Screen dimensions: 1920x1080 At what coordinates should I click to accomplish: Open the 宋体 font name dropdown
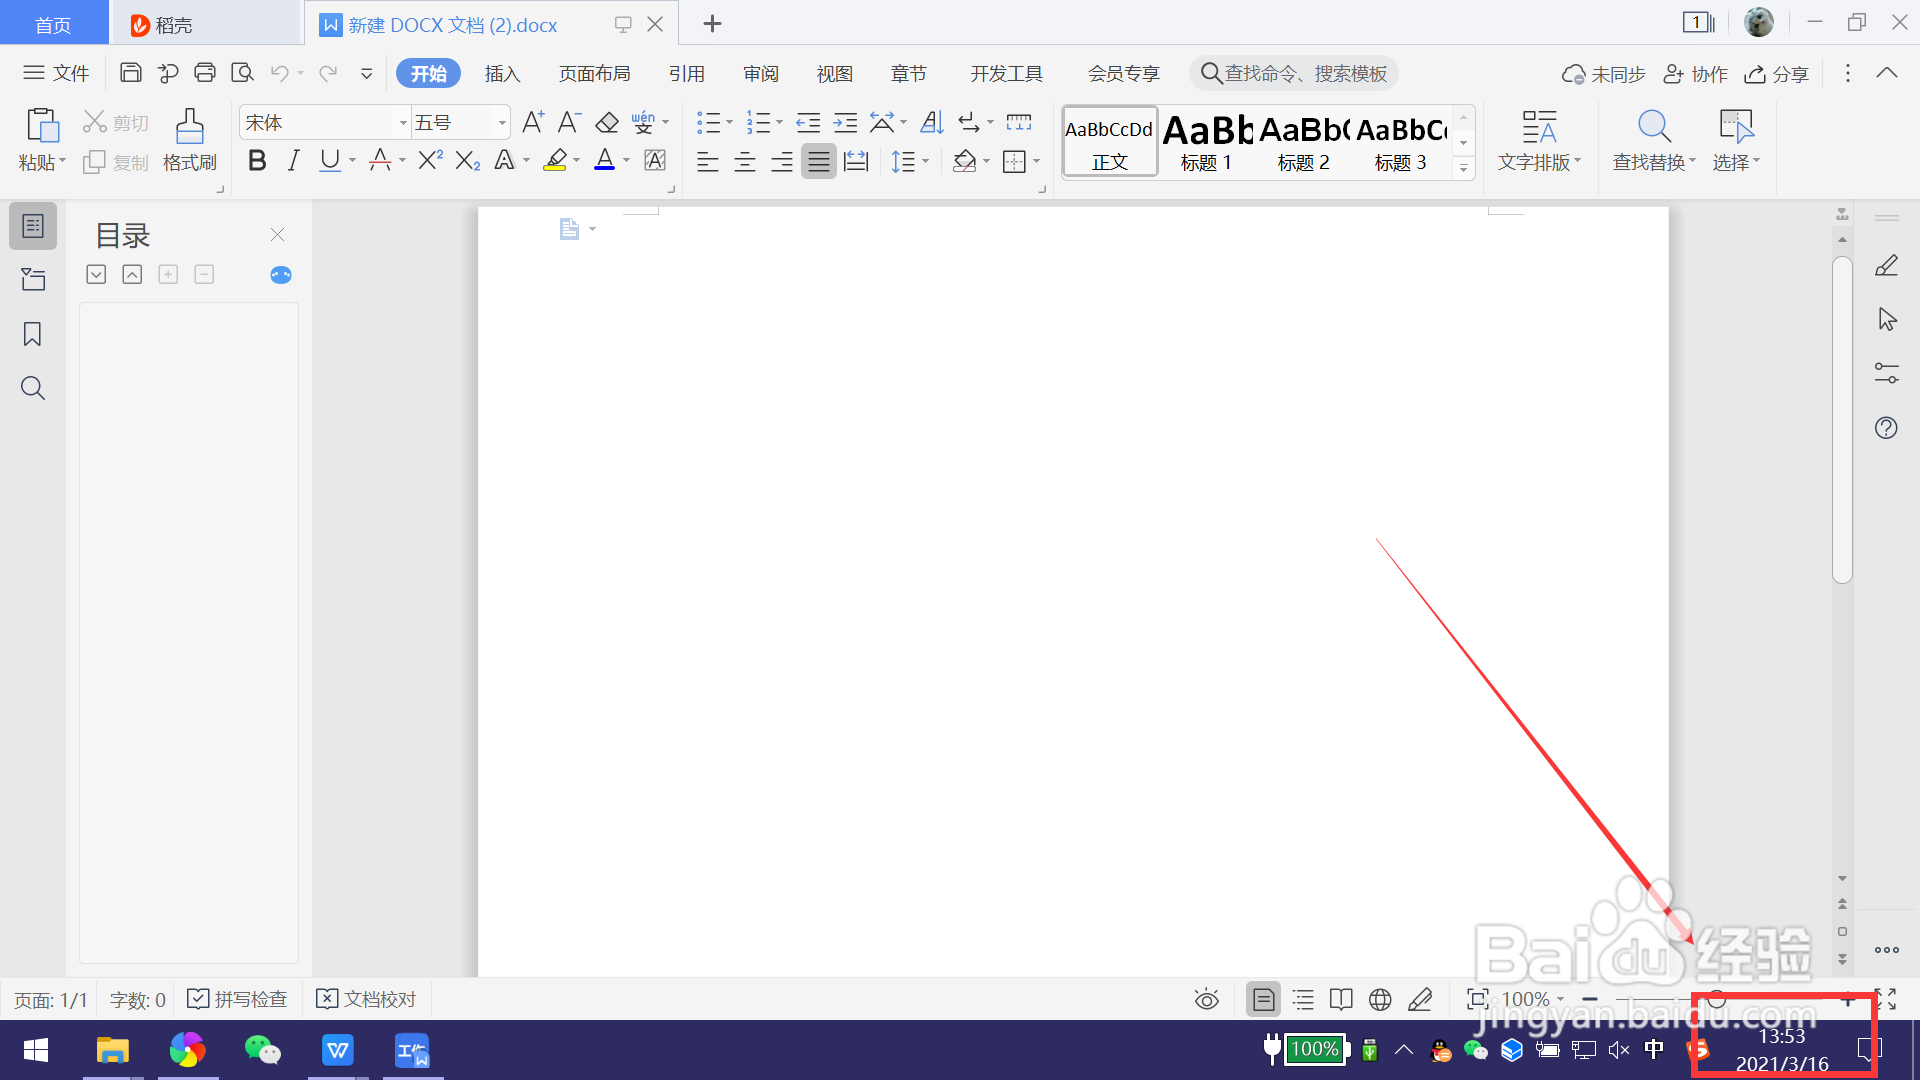403,123
